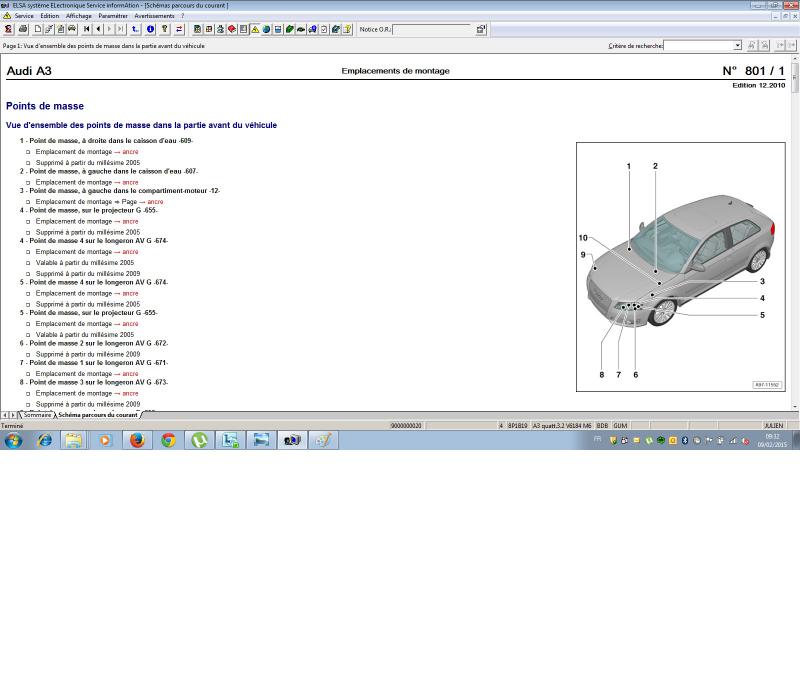Viewport: 800px width, 688px height.
Task: Go to the next page arrow
Action: (109, 29)
